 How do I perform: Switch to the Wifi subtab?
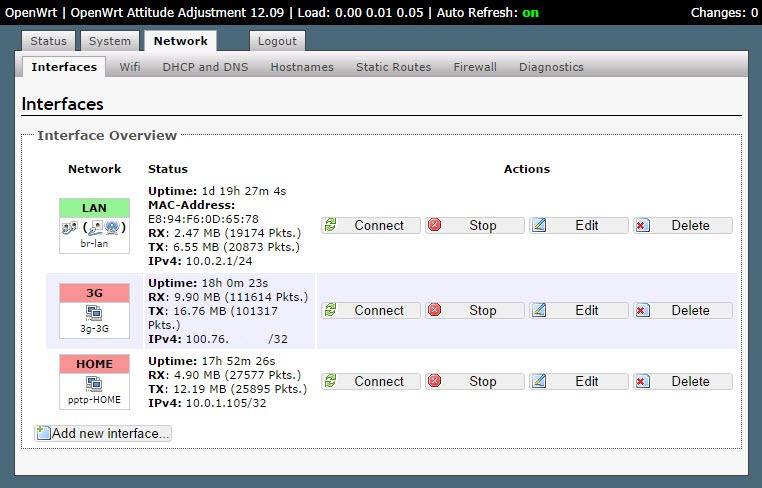[130, 67]
